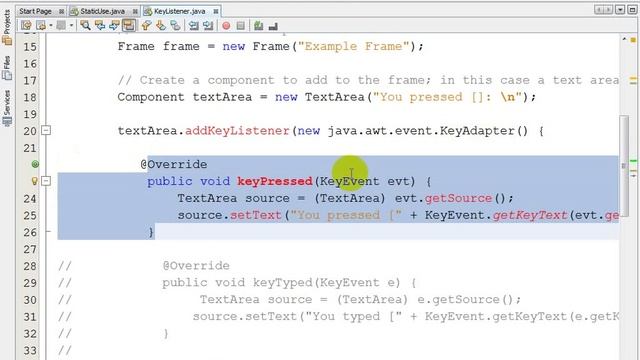Screen dimensions: 640x360
Task: Open the Back history dropdown arrow
Action: (x=51, y=25)
